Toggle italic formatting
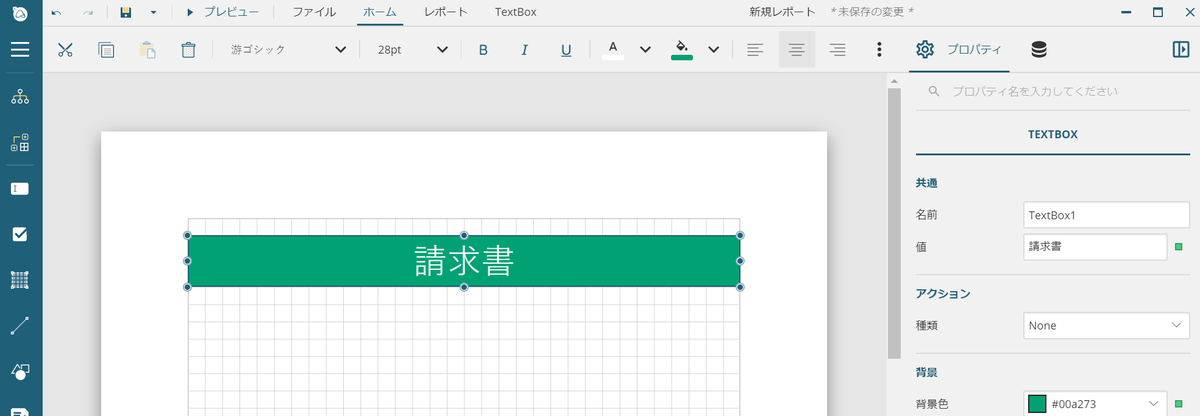1200x416 pixels. tap(524, 49)
